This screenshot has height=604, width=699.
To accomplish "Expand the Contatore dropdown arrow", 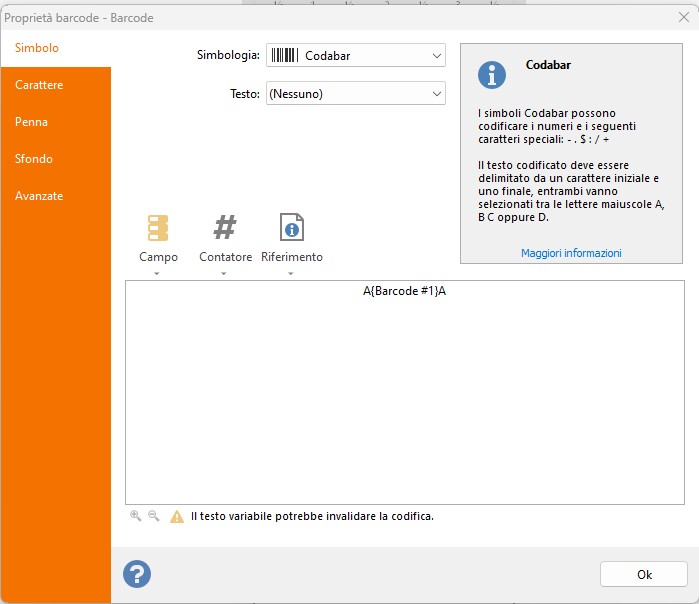I will pyautogui.click(x=224, y=274).
